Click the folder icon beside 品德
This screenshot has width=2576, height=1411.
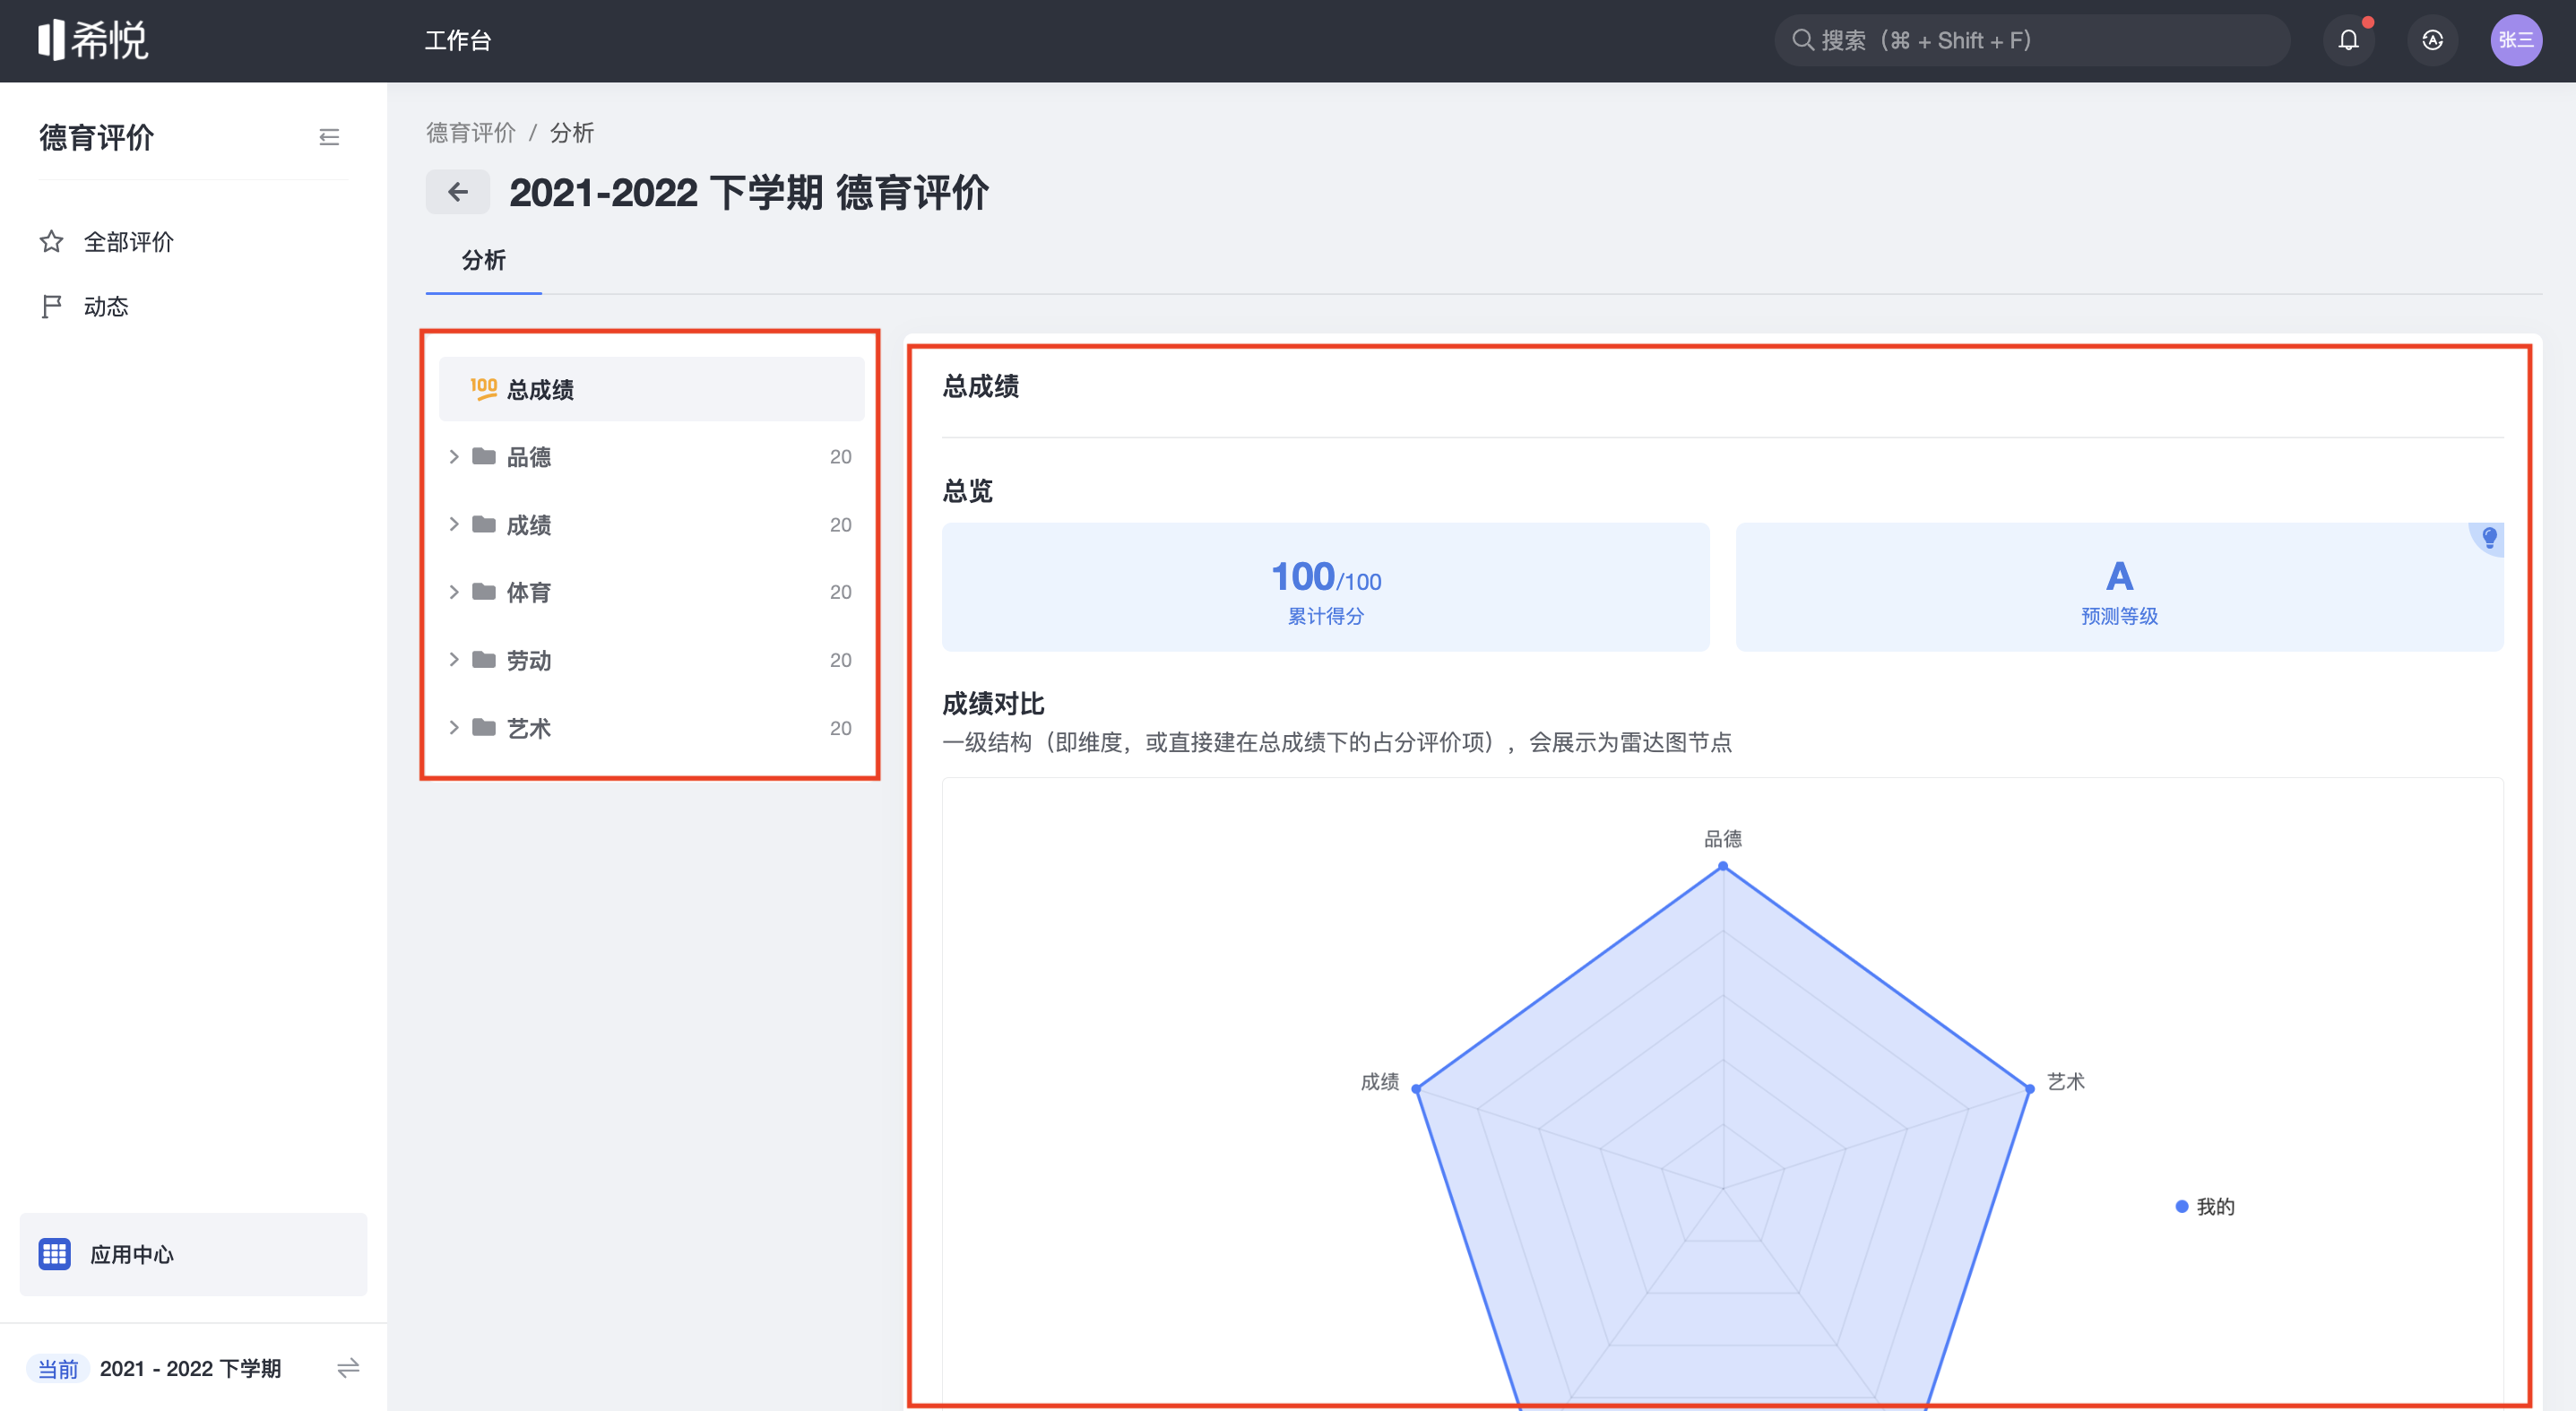484,456
